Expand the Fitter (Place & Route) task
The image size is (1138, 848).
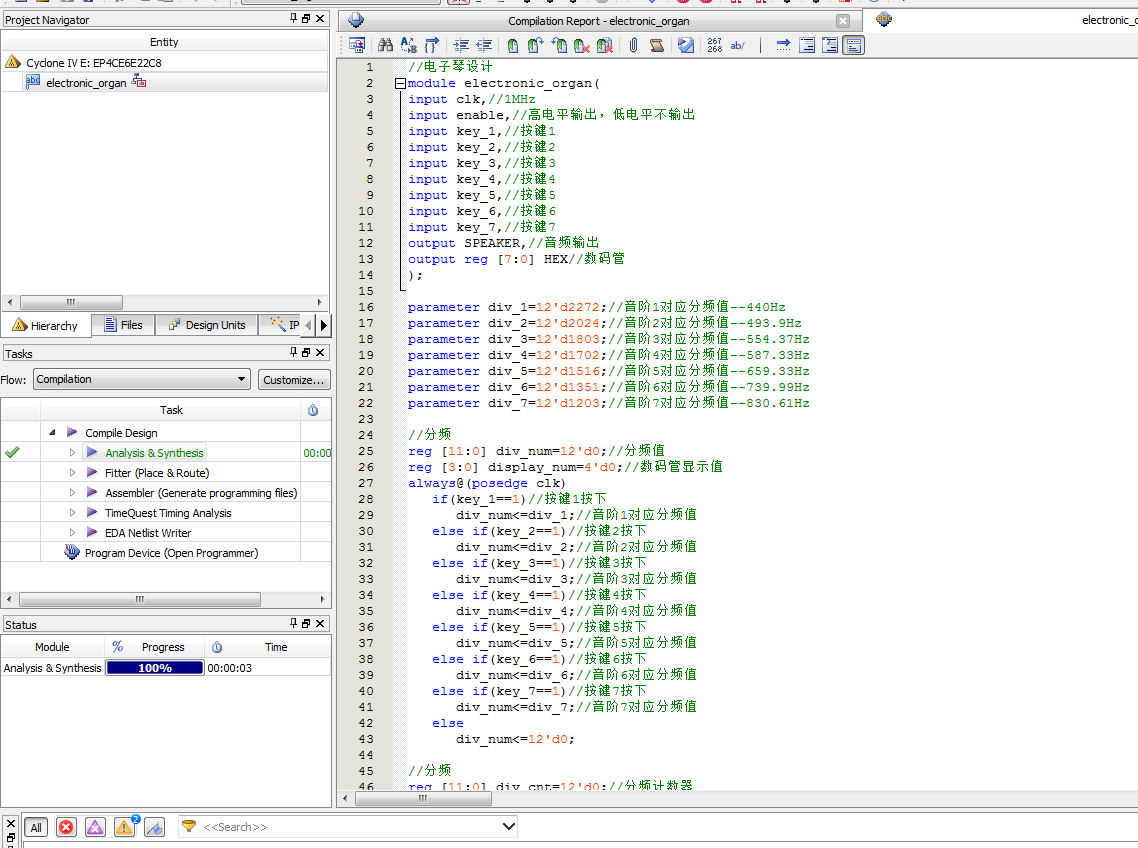click(73, 473)
